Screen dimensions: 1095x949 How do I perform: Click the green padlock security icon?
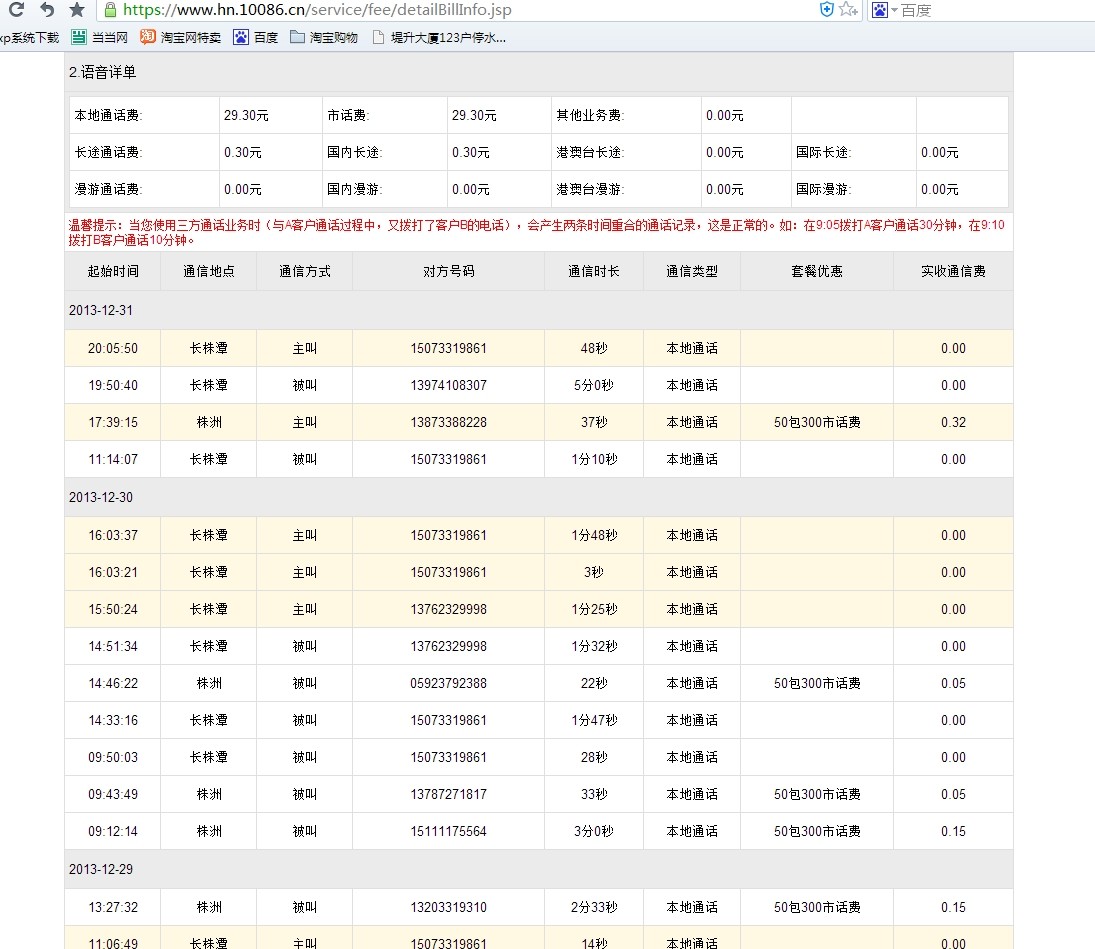click(x=110, y=10)
